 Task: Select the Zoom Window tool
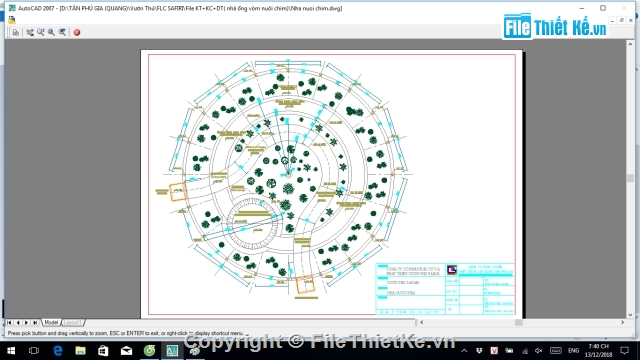(51, 32)
